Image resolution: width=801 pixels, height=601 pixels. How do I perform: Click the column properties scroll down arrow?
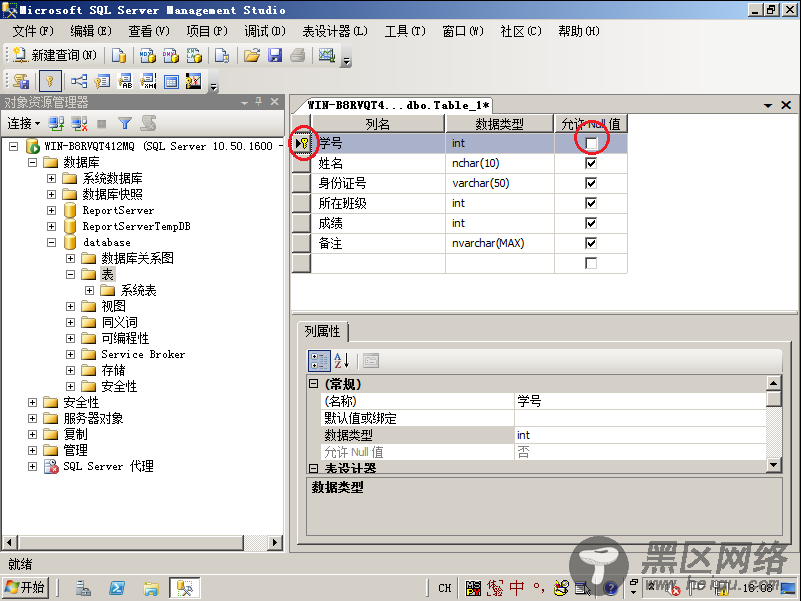point(773,465)
